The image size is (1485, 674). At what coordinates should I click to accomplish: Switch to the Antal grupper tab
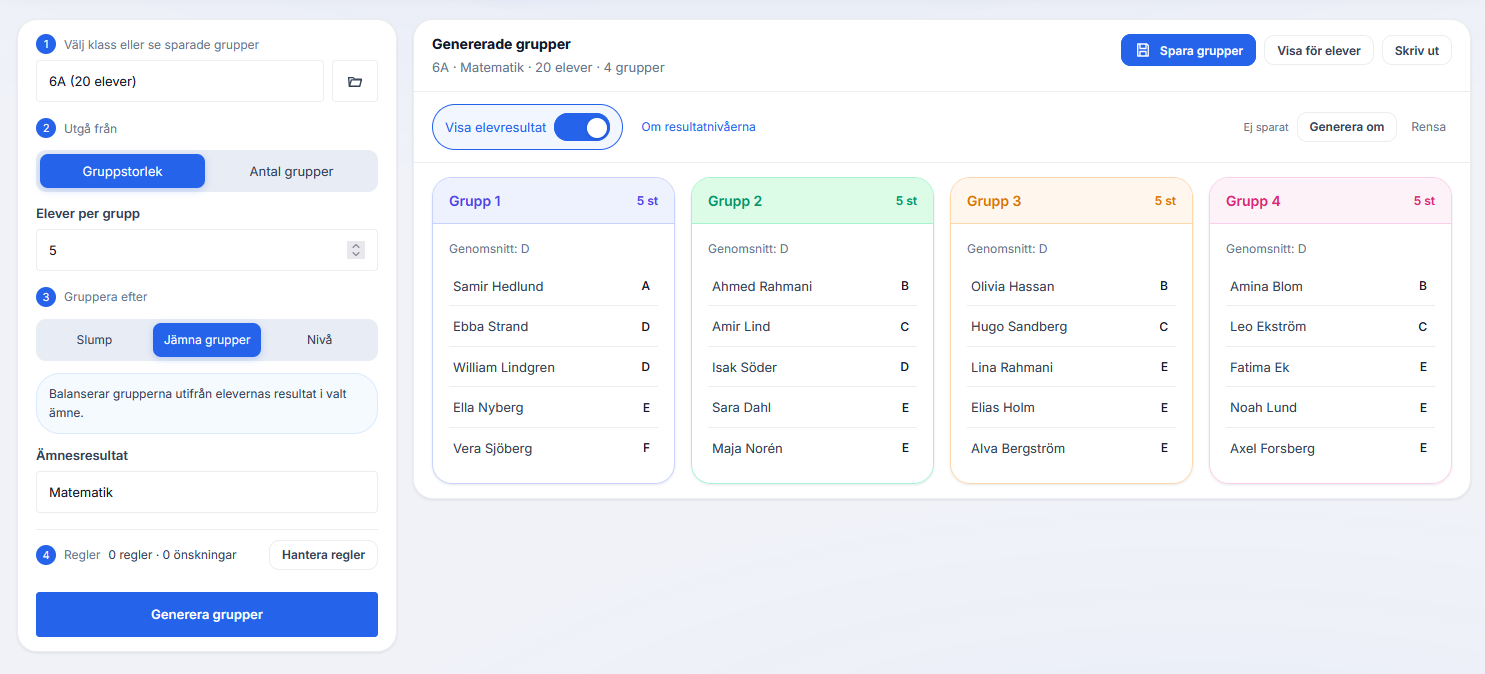point(291,171)
